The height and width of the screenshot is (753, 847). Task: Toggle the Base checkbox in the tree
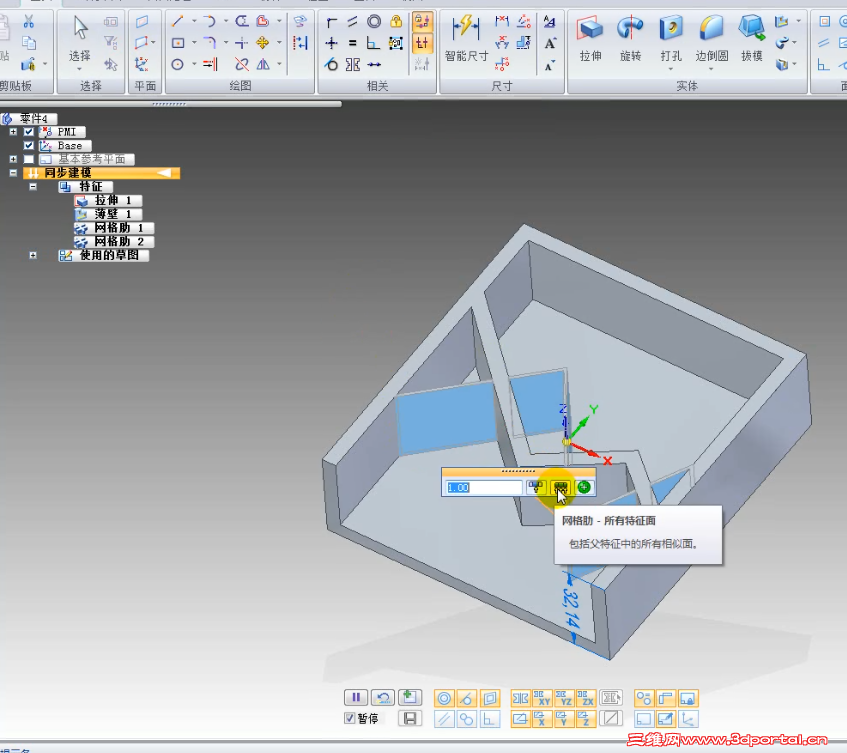(x=29, y=145)
